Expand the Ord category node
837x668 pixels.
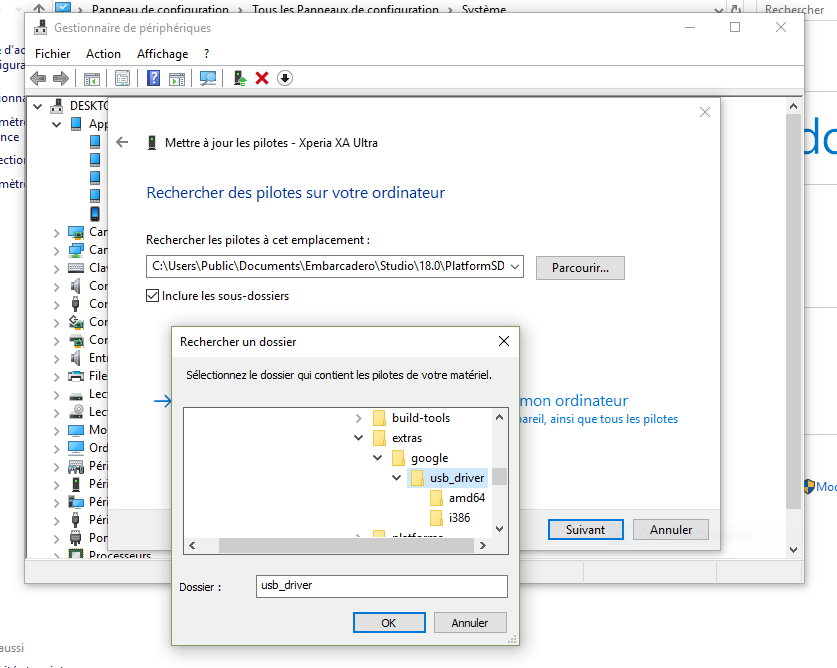(x=57, y=449)
